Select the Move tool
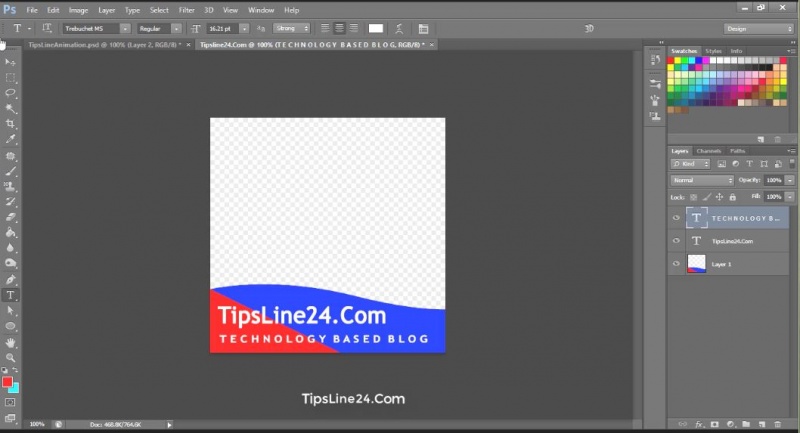 click(x=10, y=62)
